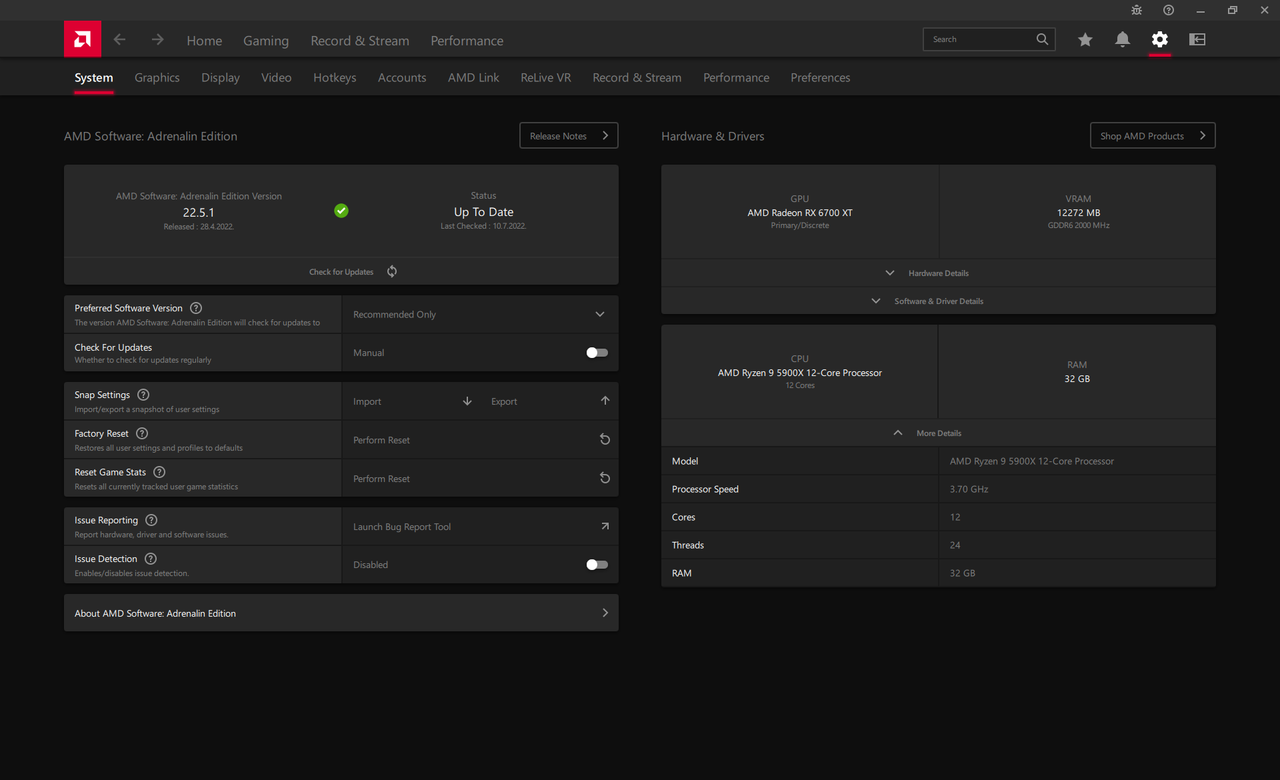The height and width of the screenshot is (780, 1280).
Task: Show help for Reset Game Stats
Action: 159,472
